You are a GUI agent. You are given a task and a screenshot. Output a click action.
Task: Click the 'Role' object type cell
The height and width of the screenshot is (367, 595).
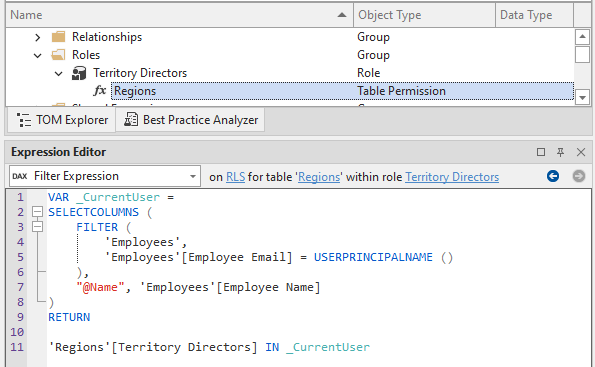coord(368,73)
